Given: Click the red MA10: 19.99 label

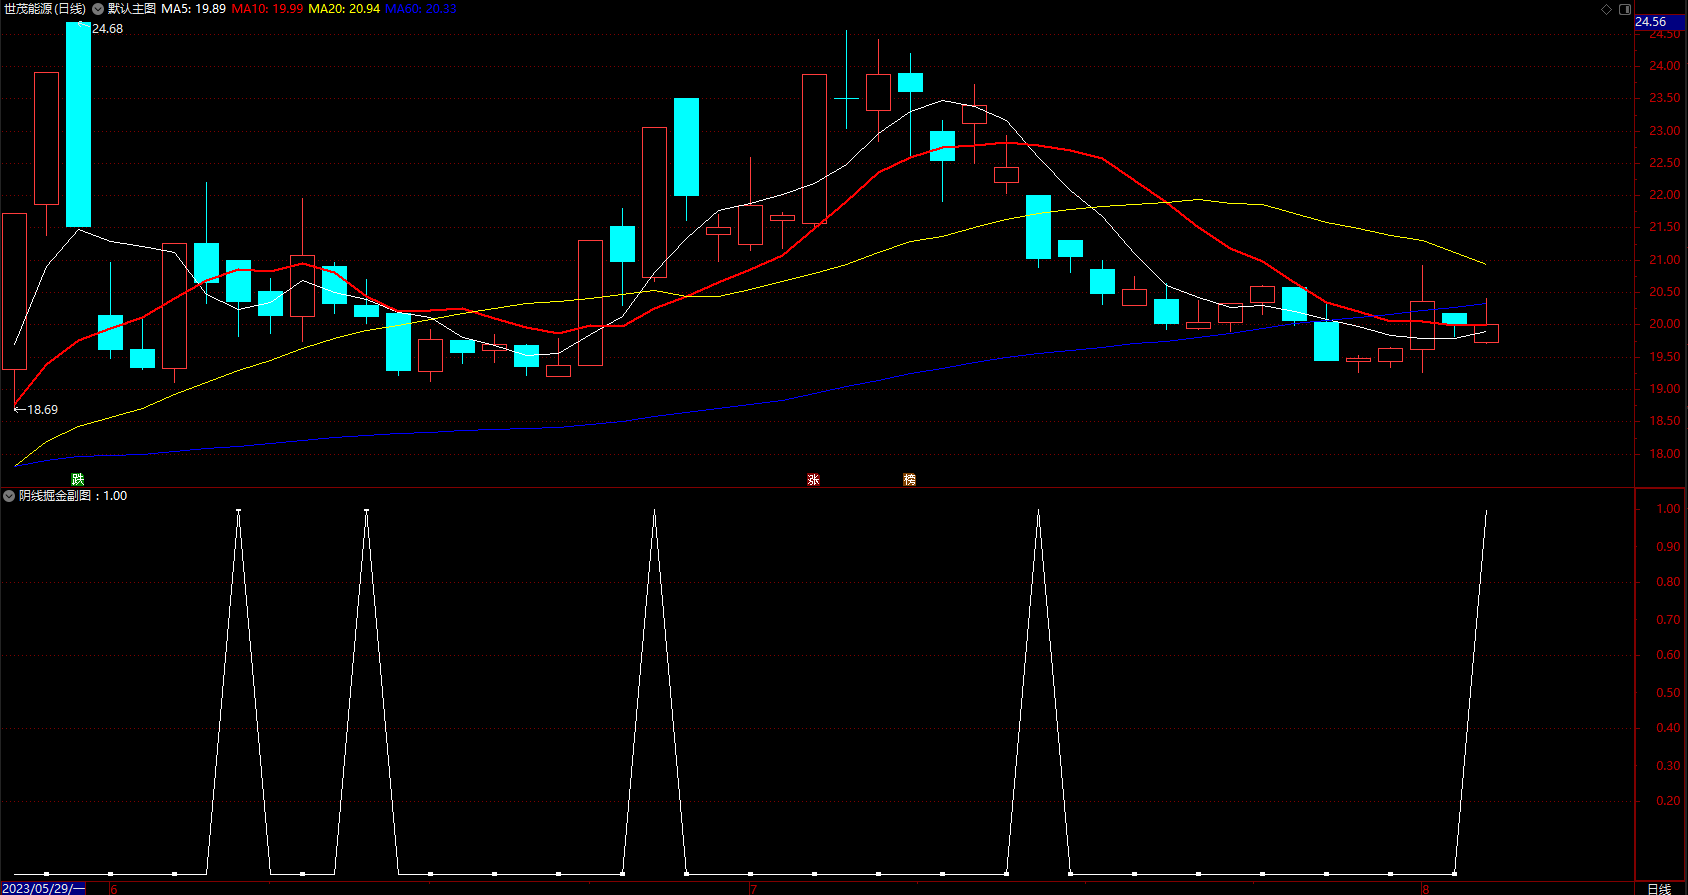Looking at the screenshot, I should point(267,9).
